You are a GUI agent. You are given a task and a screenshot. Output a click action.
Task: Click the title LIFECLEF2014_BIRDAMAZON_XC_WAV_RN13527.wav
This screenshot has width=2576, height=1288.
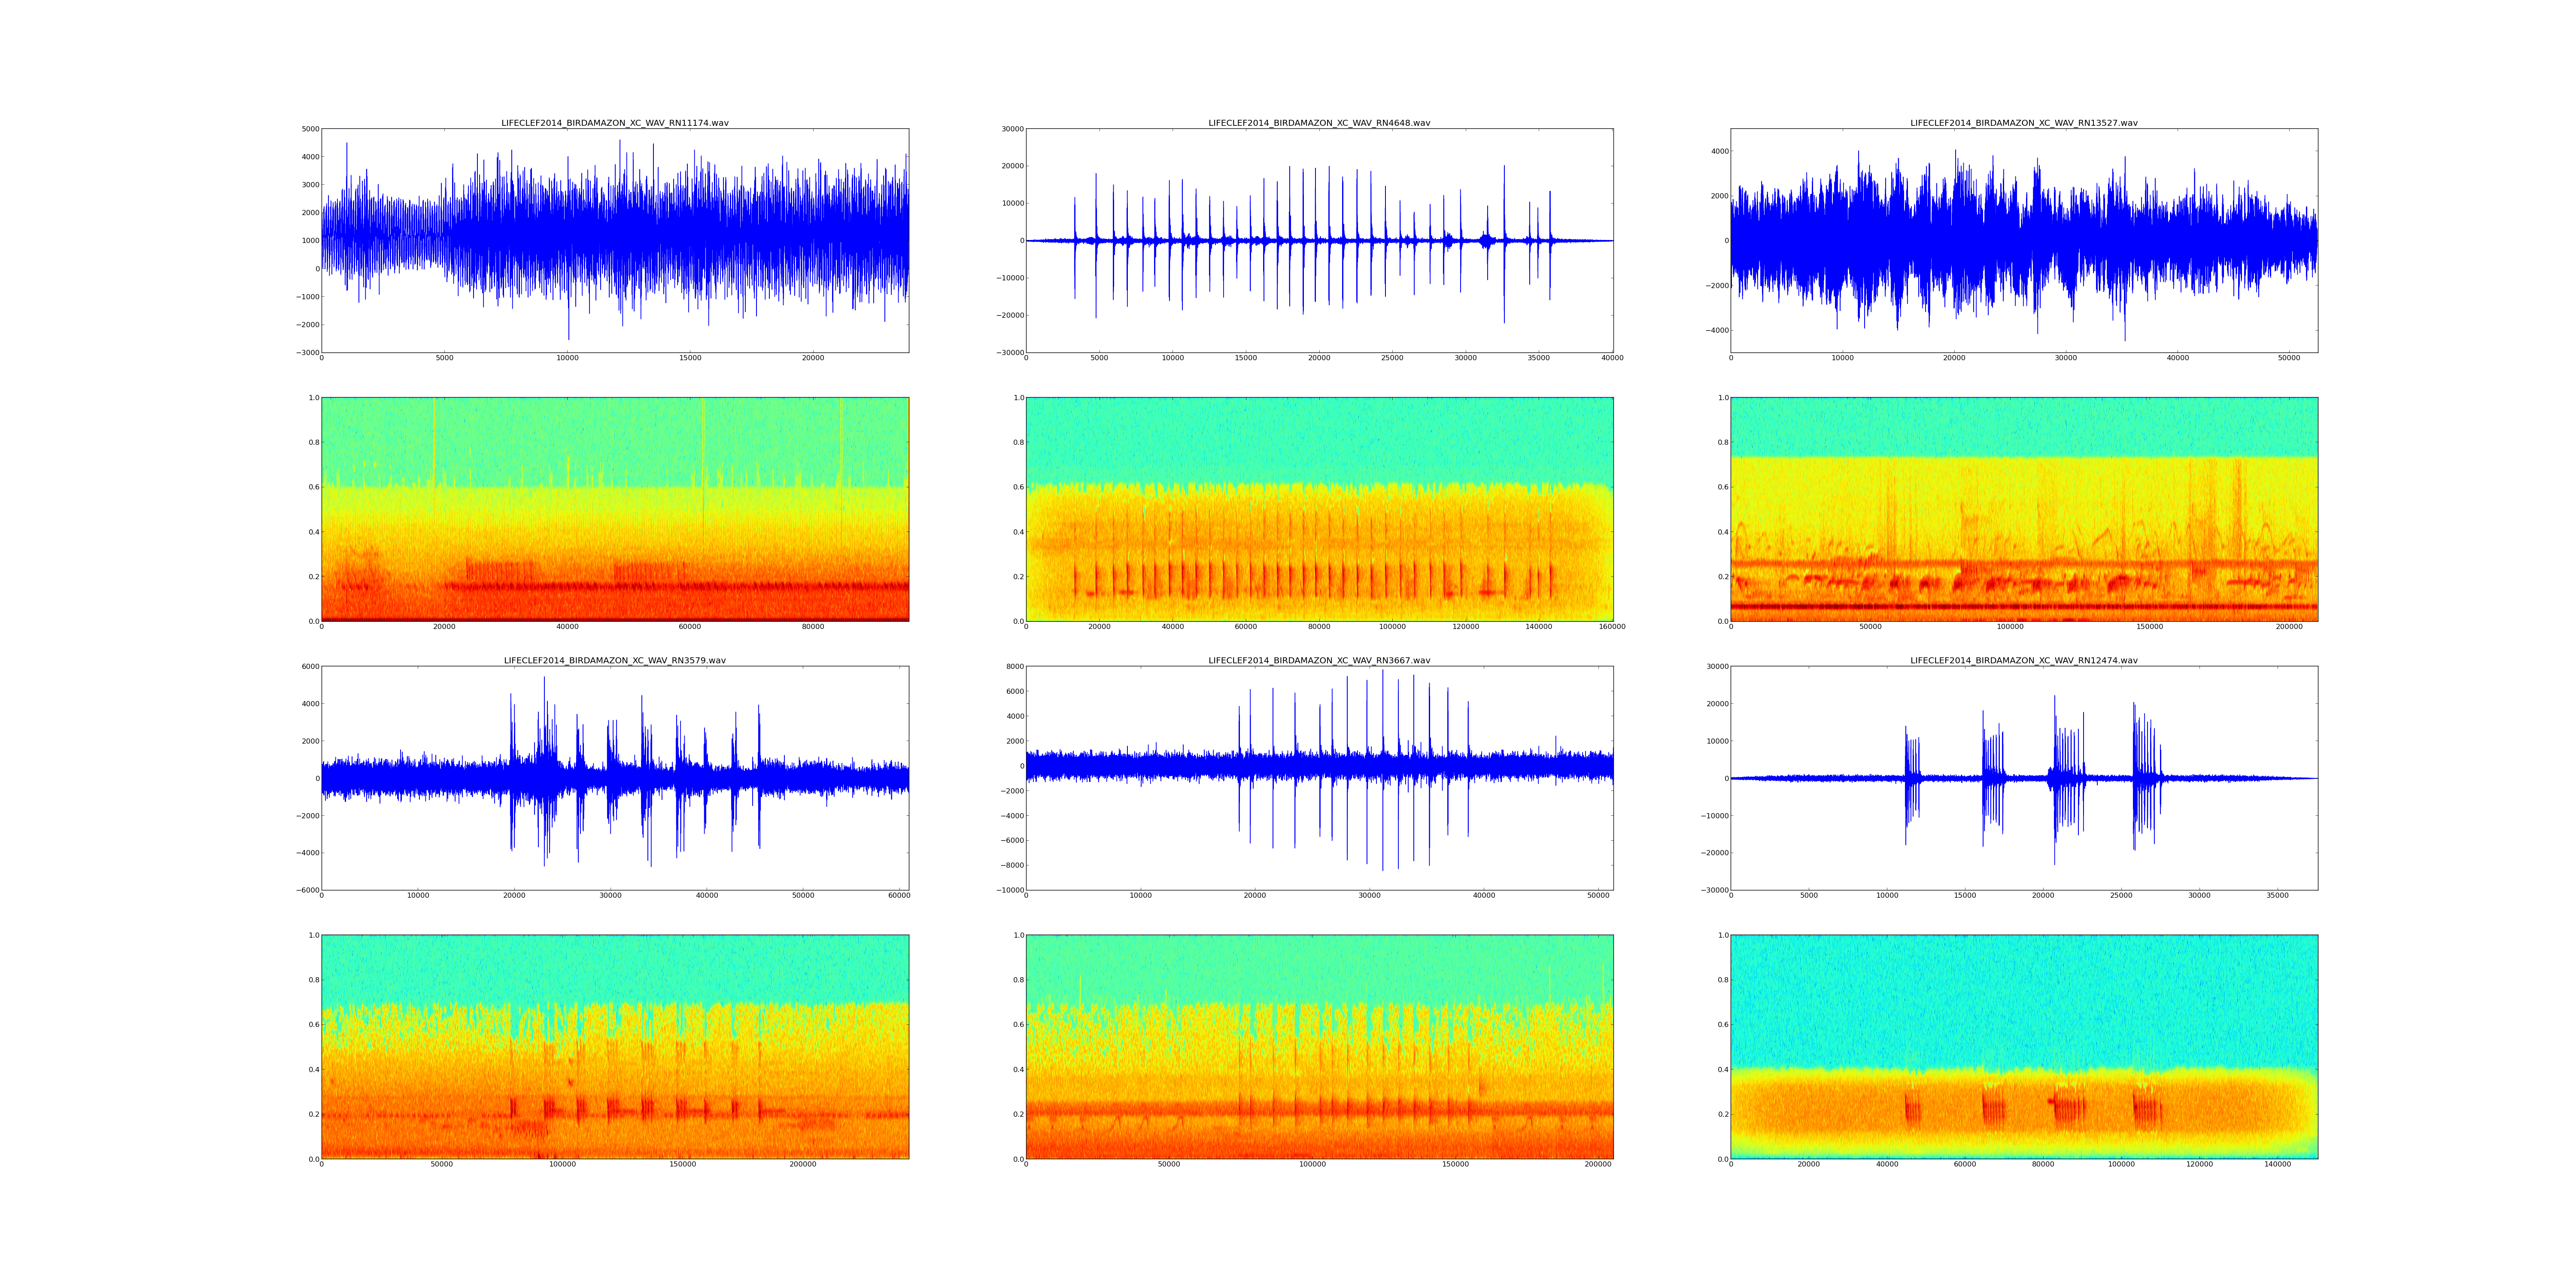[x=2024, y=123]
